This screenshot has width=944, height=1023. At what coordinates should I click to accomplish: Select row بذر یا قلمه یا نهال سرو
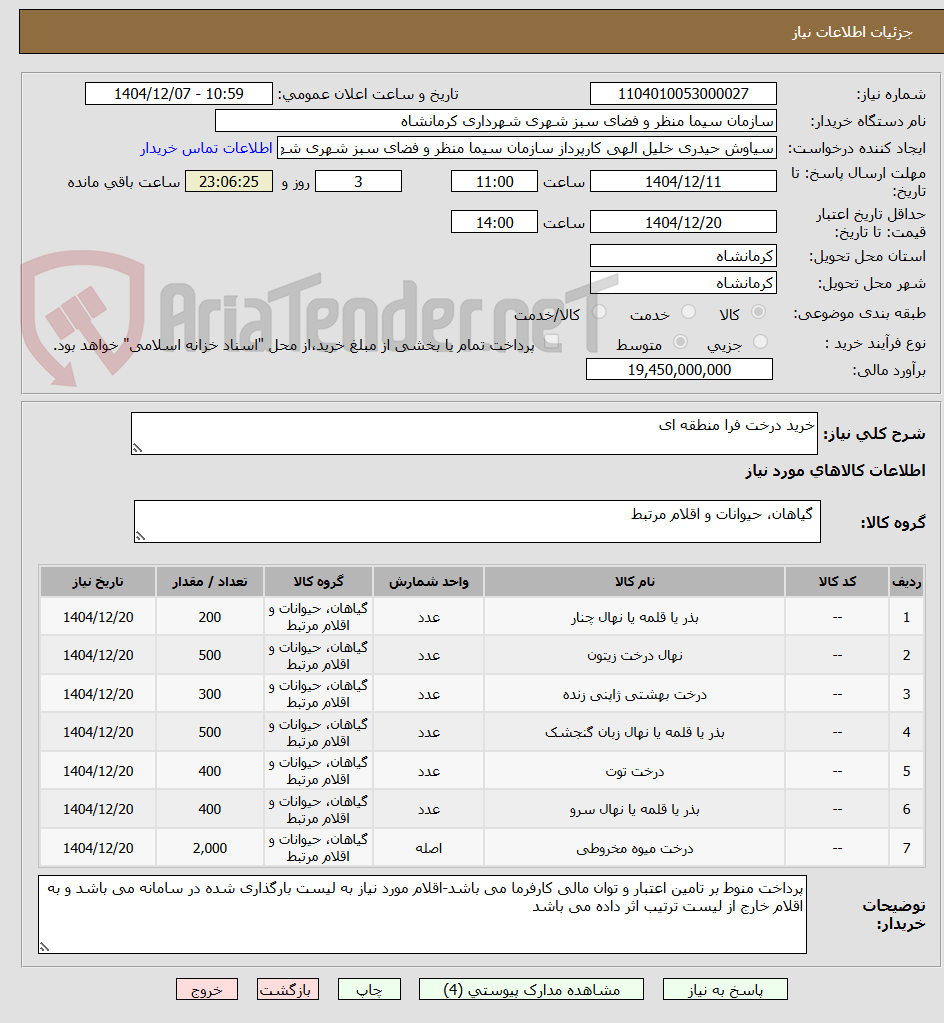(x=481, y=809)
